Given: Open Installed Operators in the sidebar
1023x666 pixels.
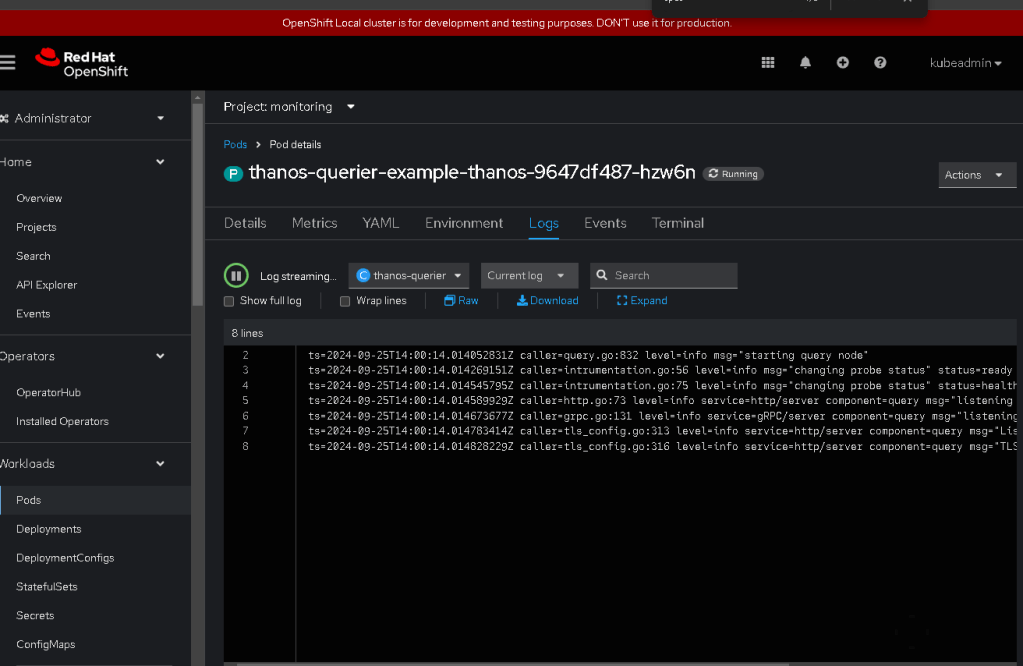Looking at the screenshot, I should (63, 421).
